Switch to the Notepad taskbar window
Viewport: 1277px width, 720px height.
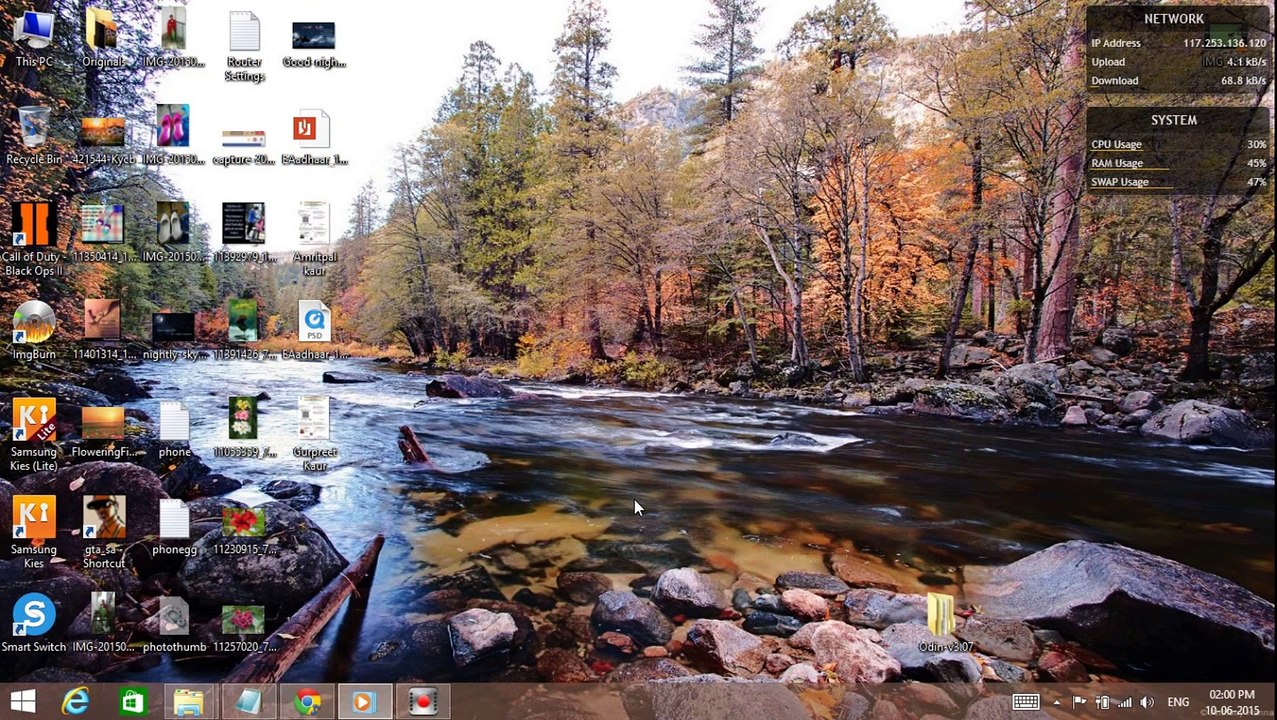pos(247,702)
